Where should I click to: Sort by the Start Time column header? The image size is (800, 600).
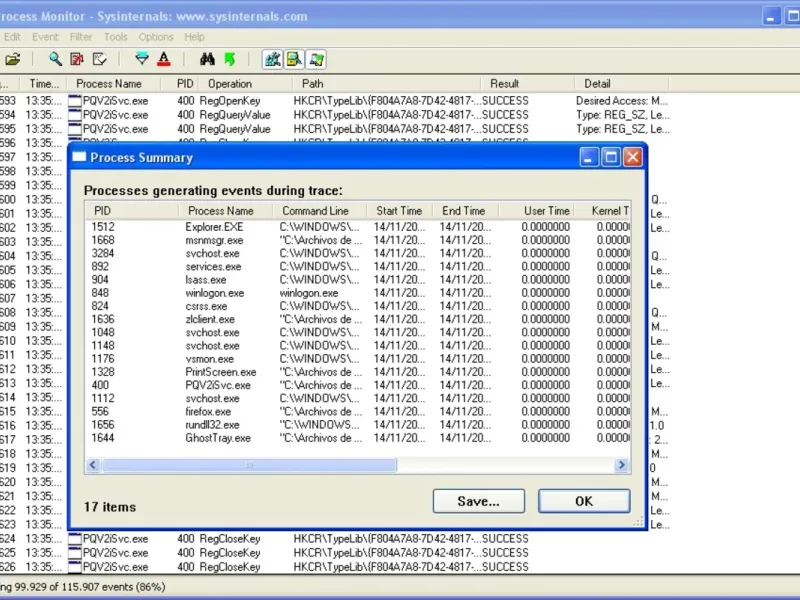tap(399, 211)
